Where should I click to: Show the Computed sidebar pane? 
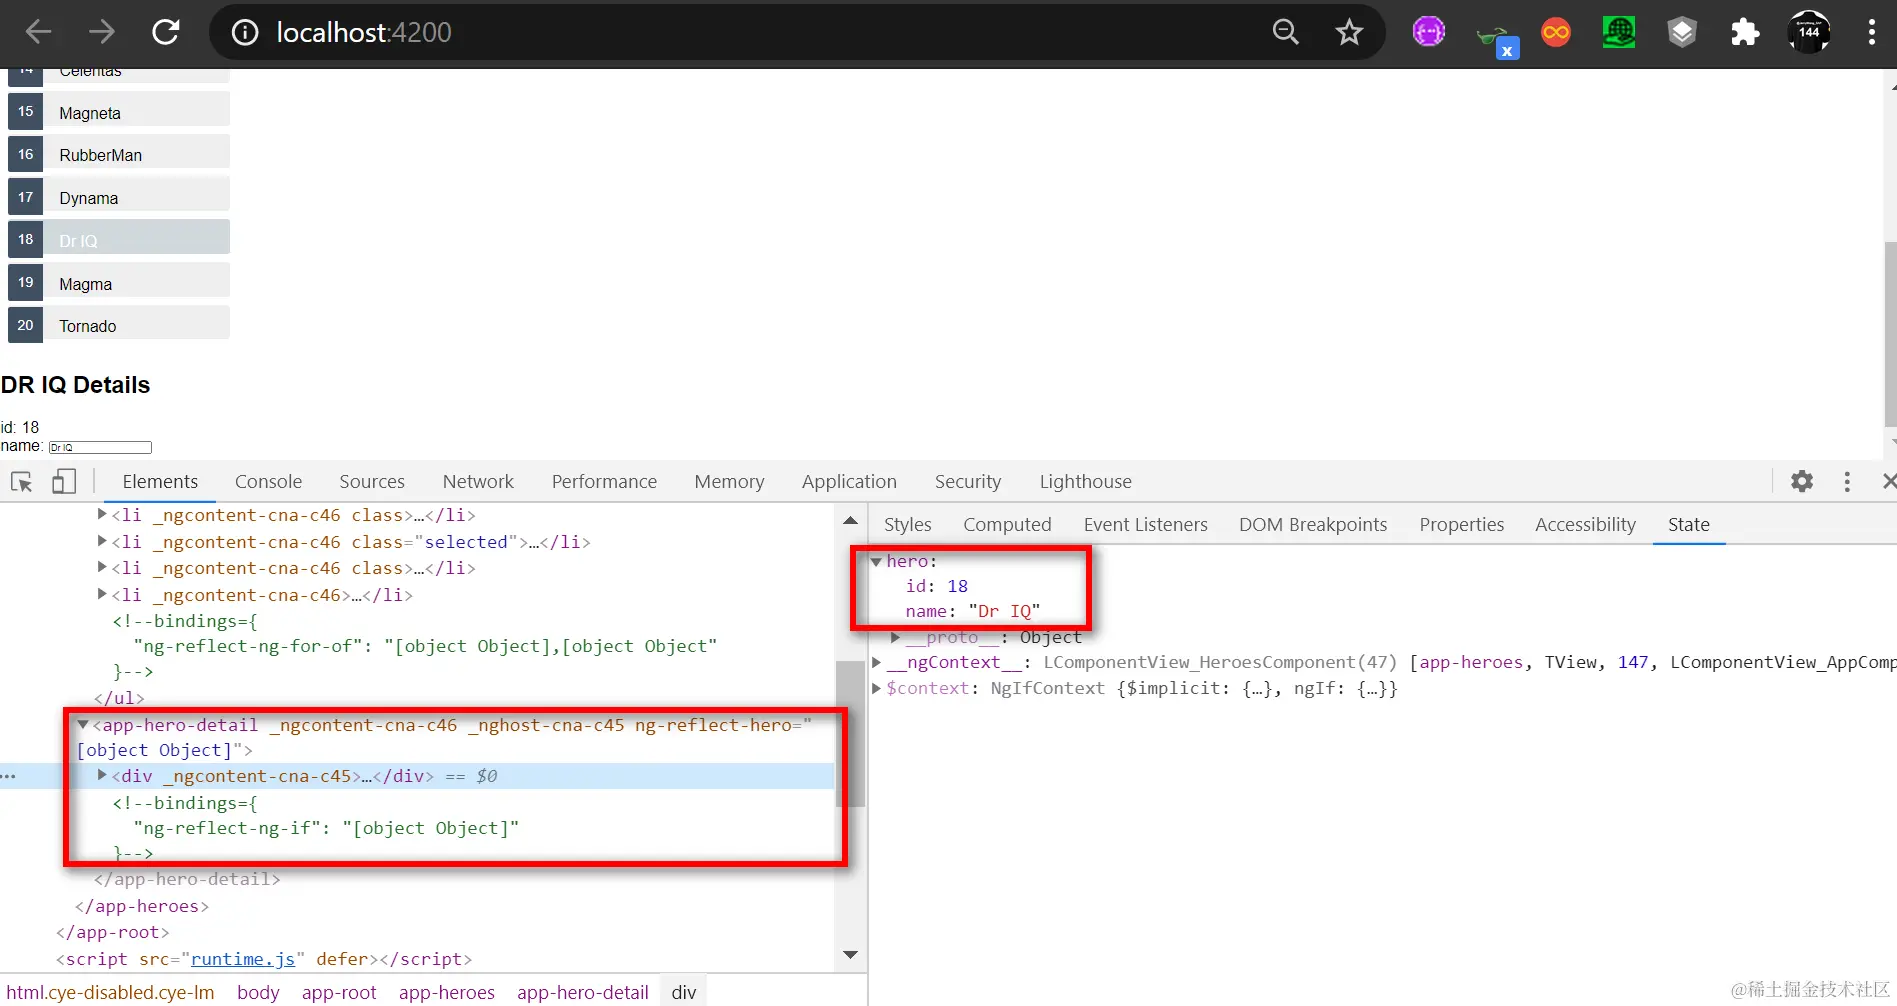(1007, 525)
